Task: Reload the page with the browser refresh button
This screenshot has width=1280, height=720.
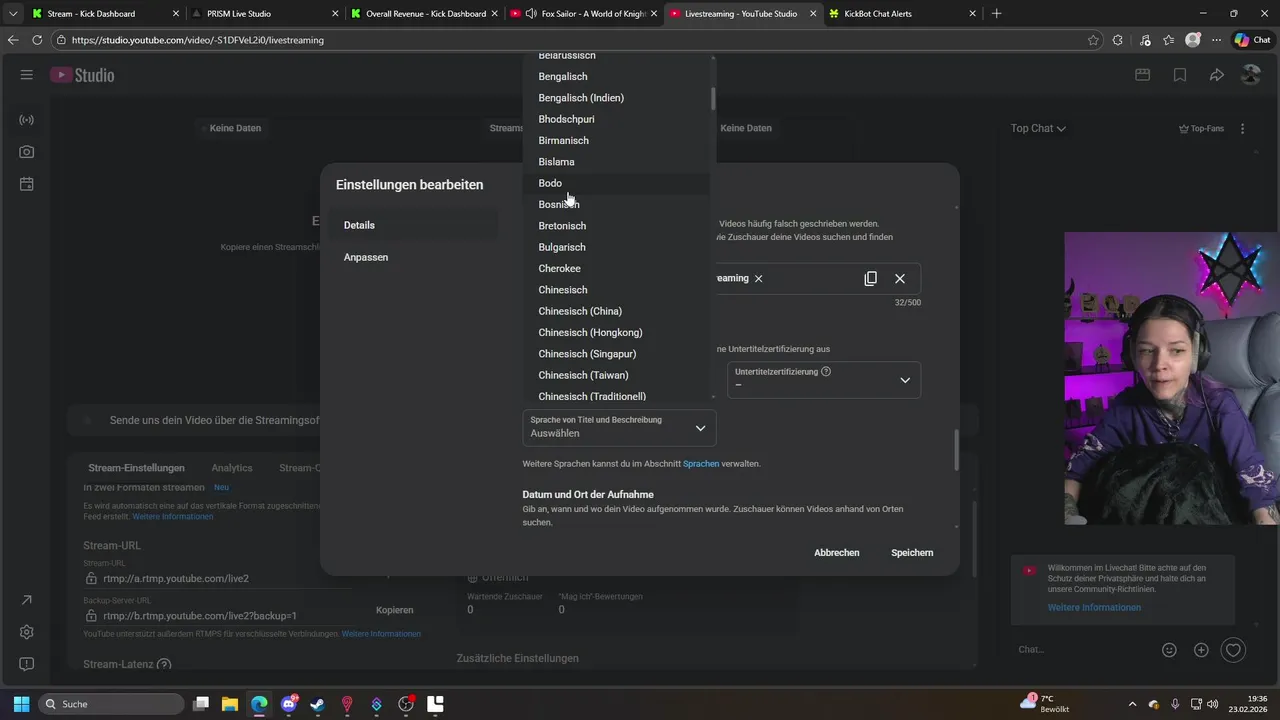Action: coord(37,40)
